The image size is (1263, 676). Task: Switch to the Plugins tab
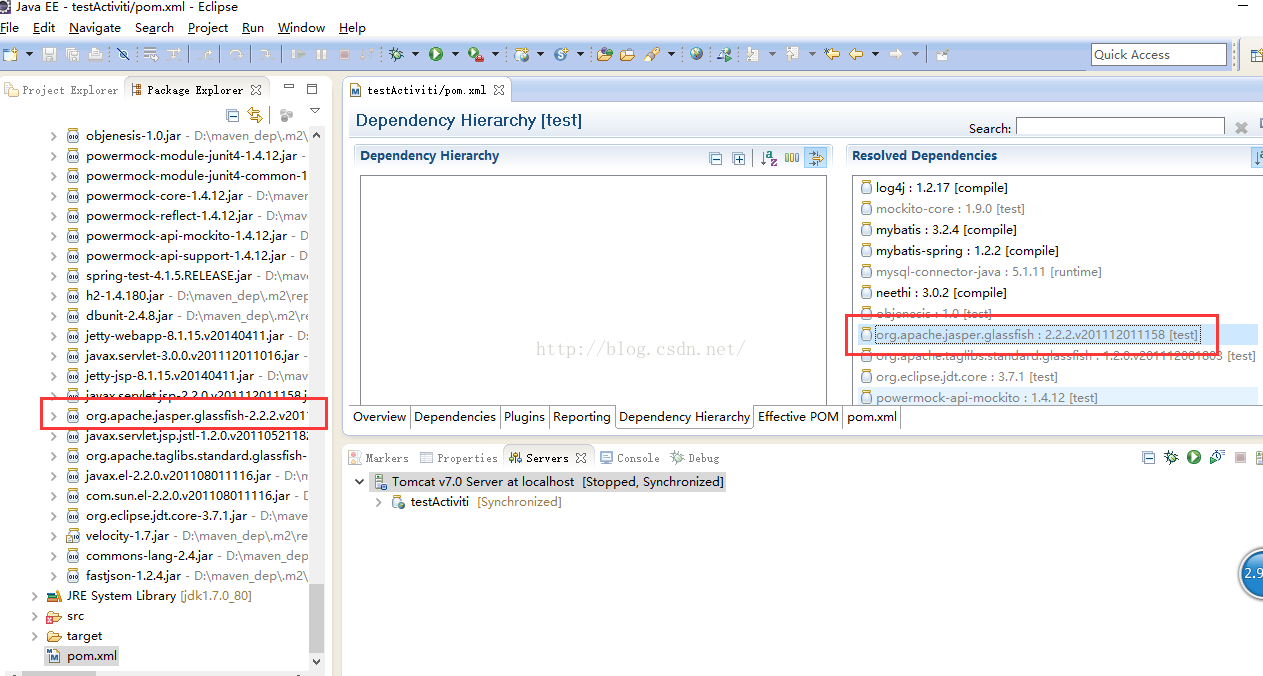click(524, 417)
